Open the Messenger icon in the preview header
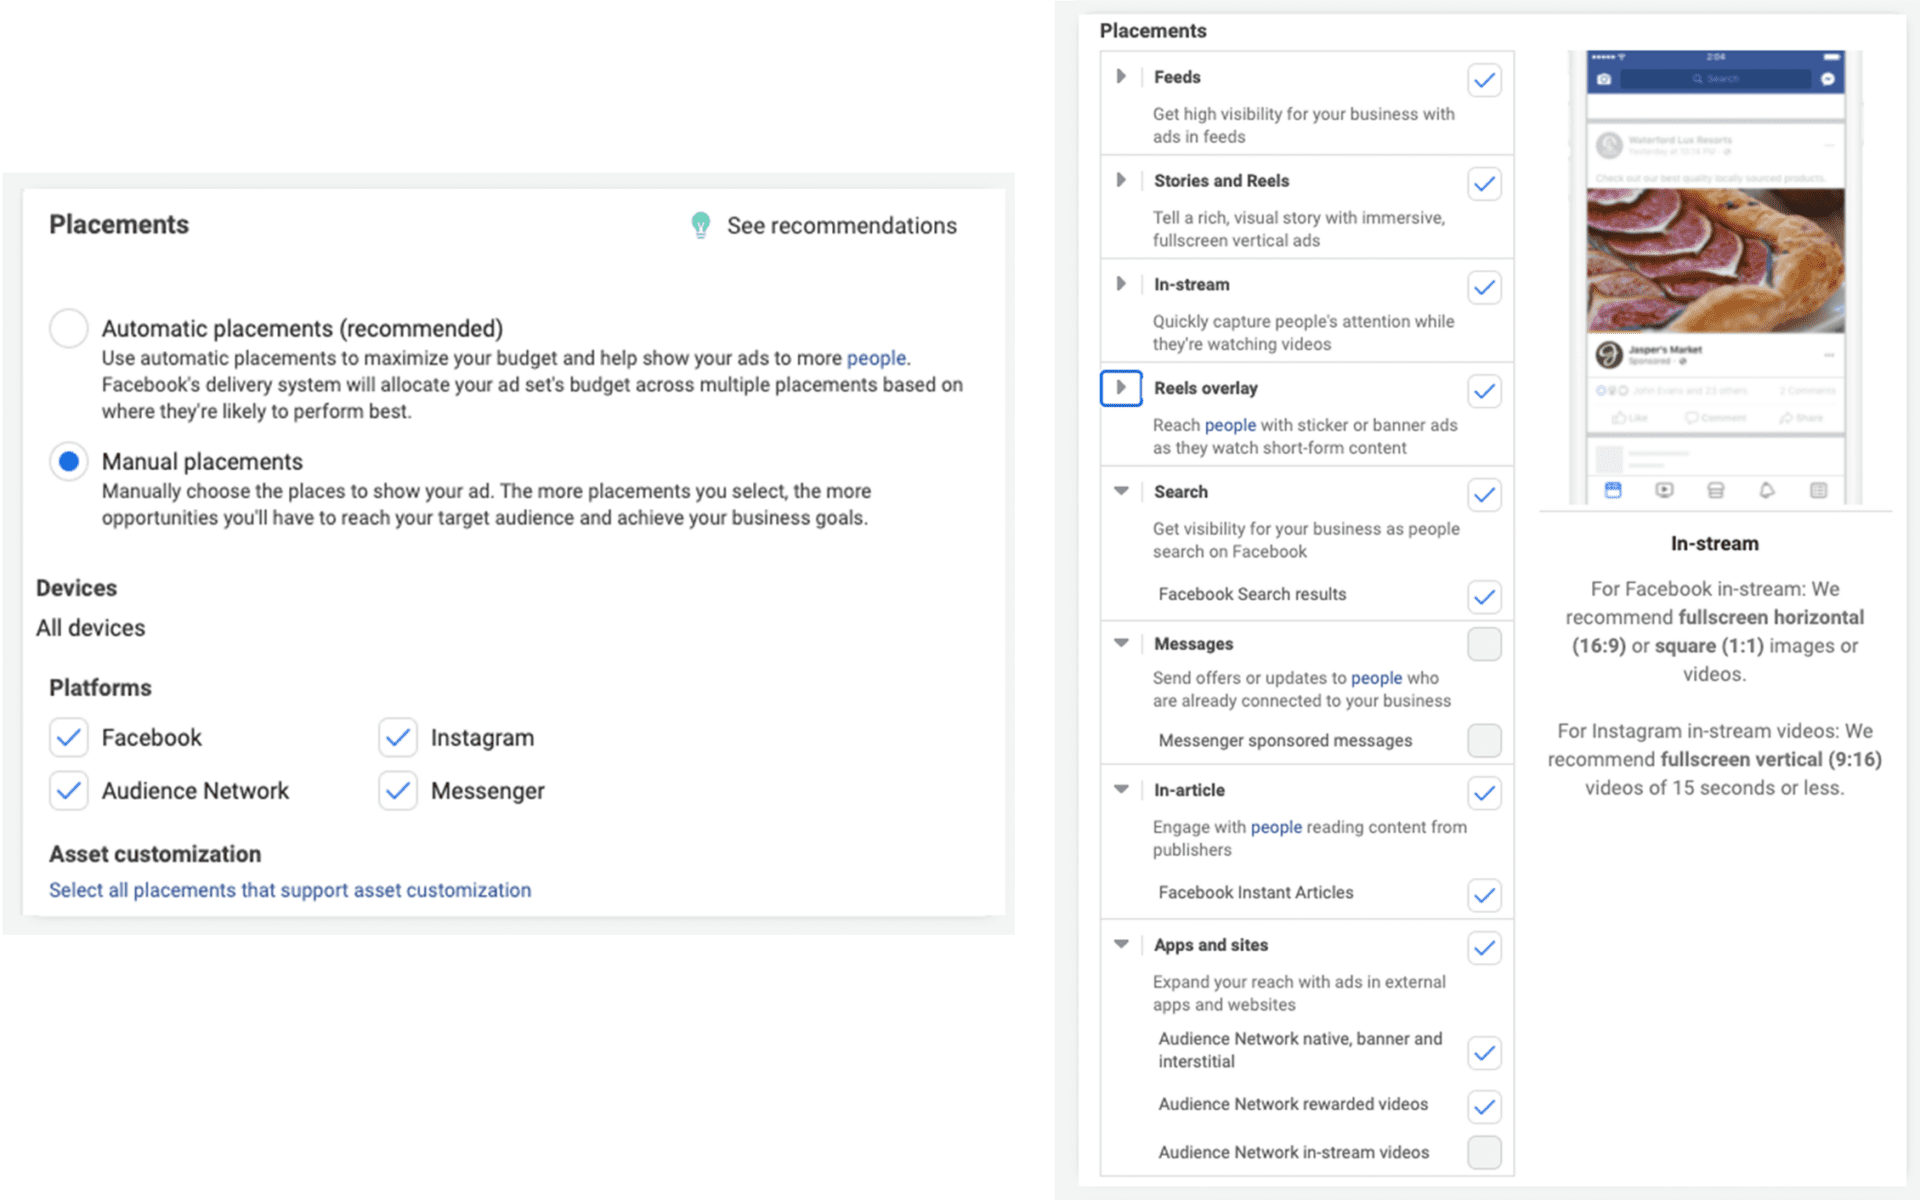 [x=1828, y=79]
